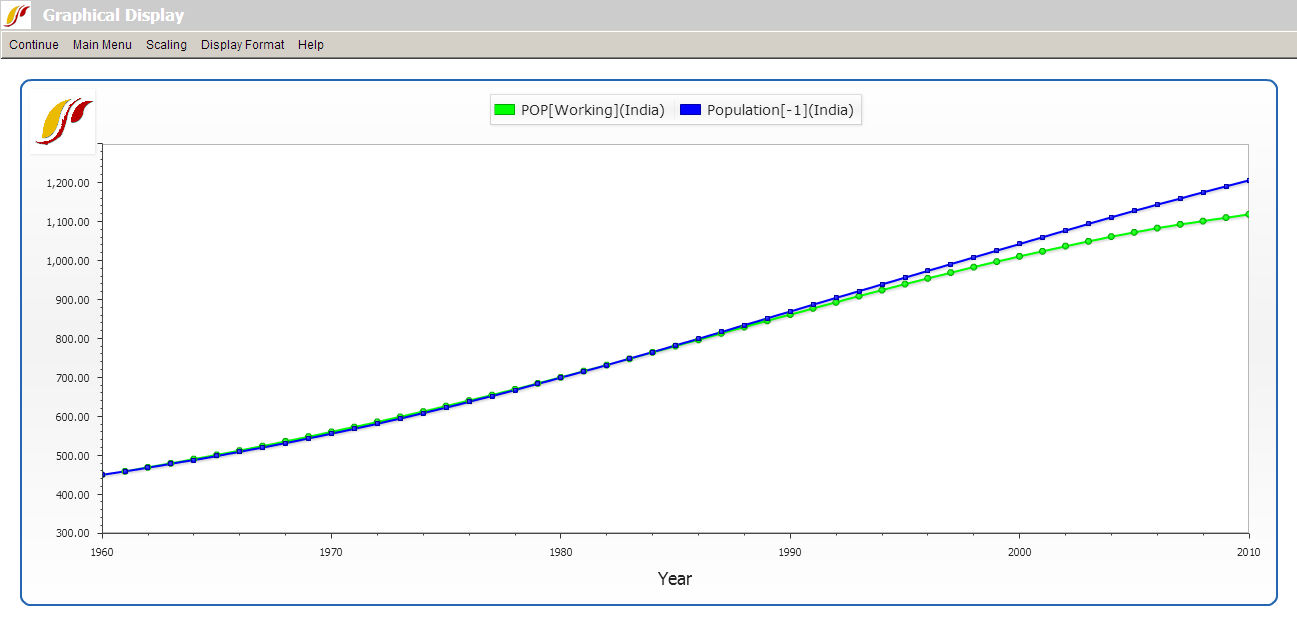This screenshot has height=620, width=1297.
Task: Open the Scaling menu
Action: (166, 45)
